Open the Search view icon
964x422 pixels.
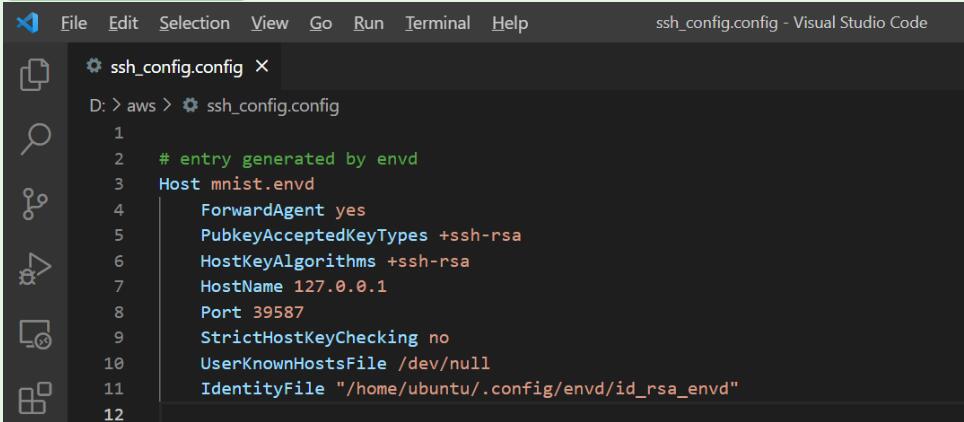tap(35, 139)
